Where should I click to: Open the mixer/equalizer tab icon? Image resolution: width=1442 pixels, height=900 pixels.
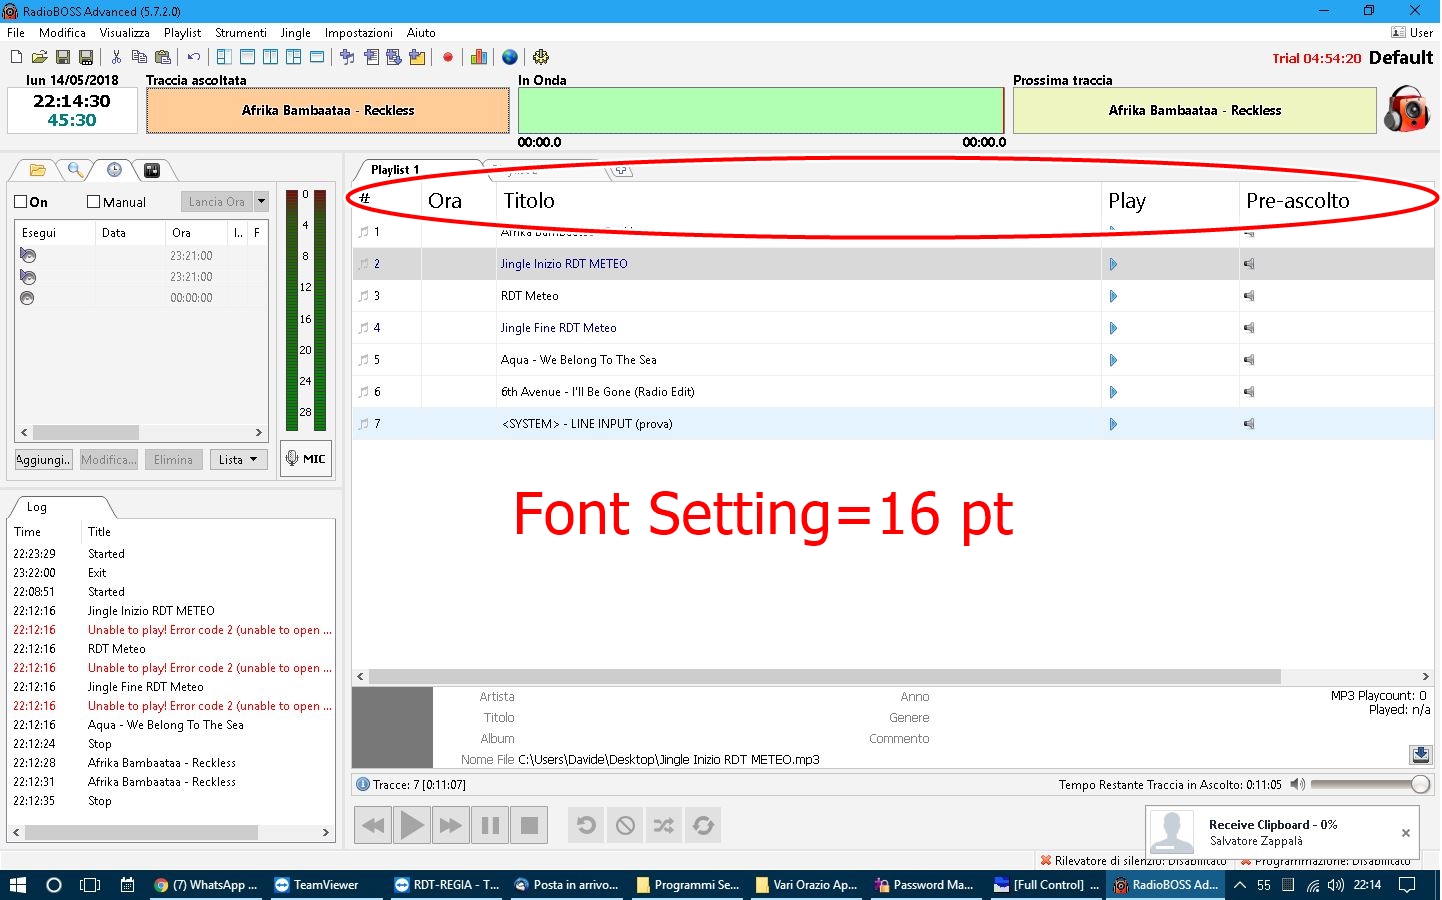(152, 170)
